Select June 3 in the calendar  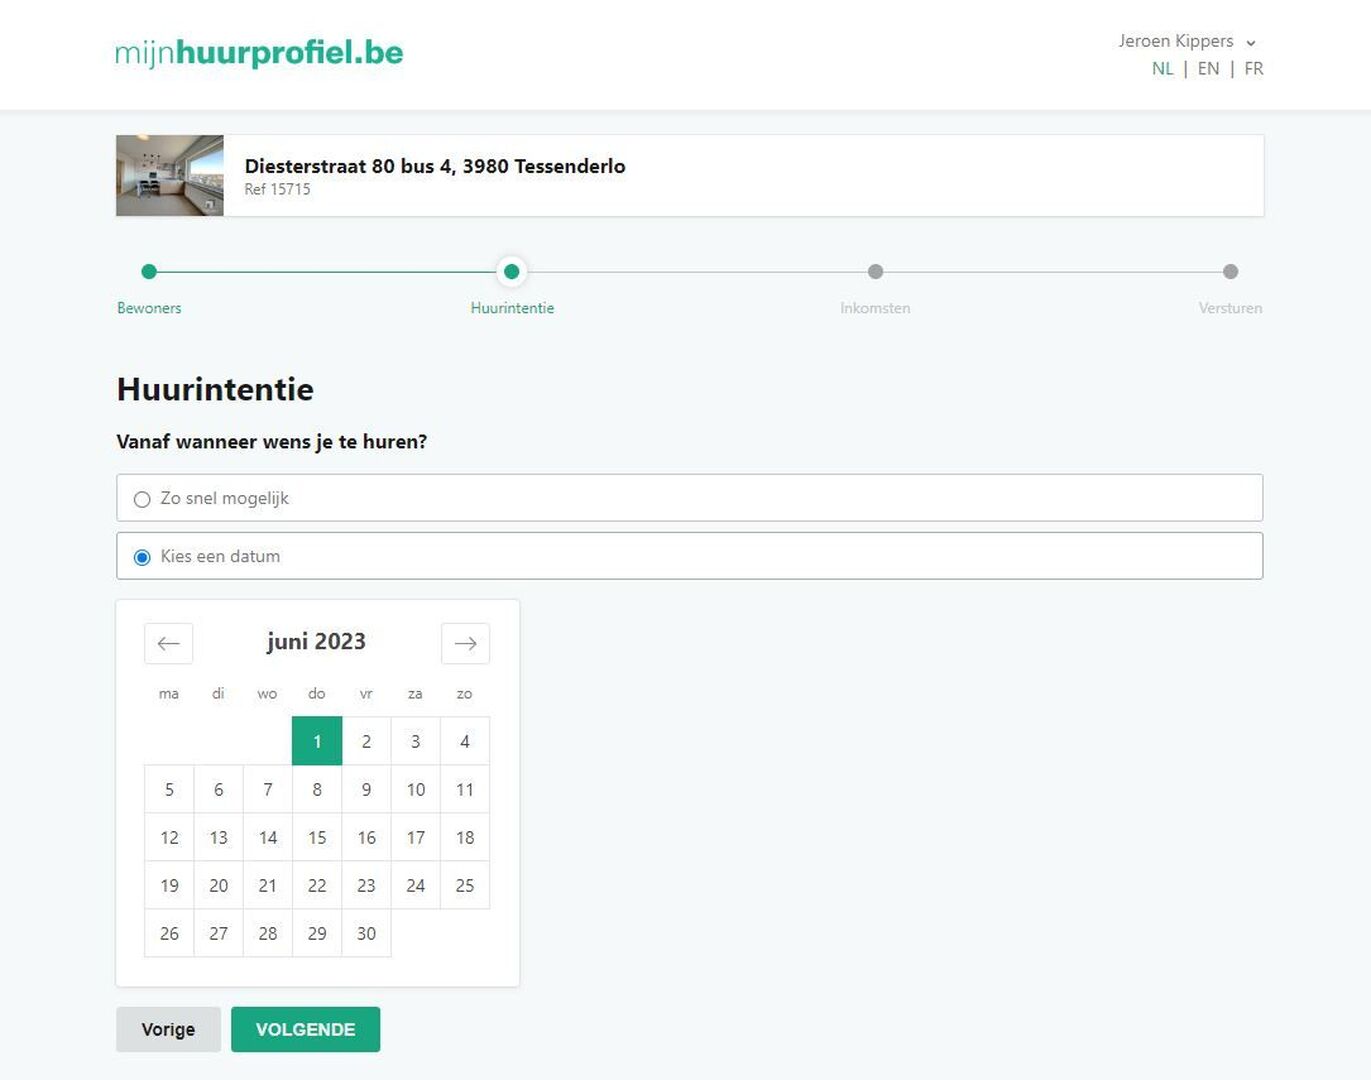pyautogui.click(x=416, y=741)
